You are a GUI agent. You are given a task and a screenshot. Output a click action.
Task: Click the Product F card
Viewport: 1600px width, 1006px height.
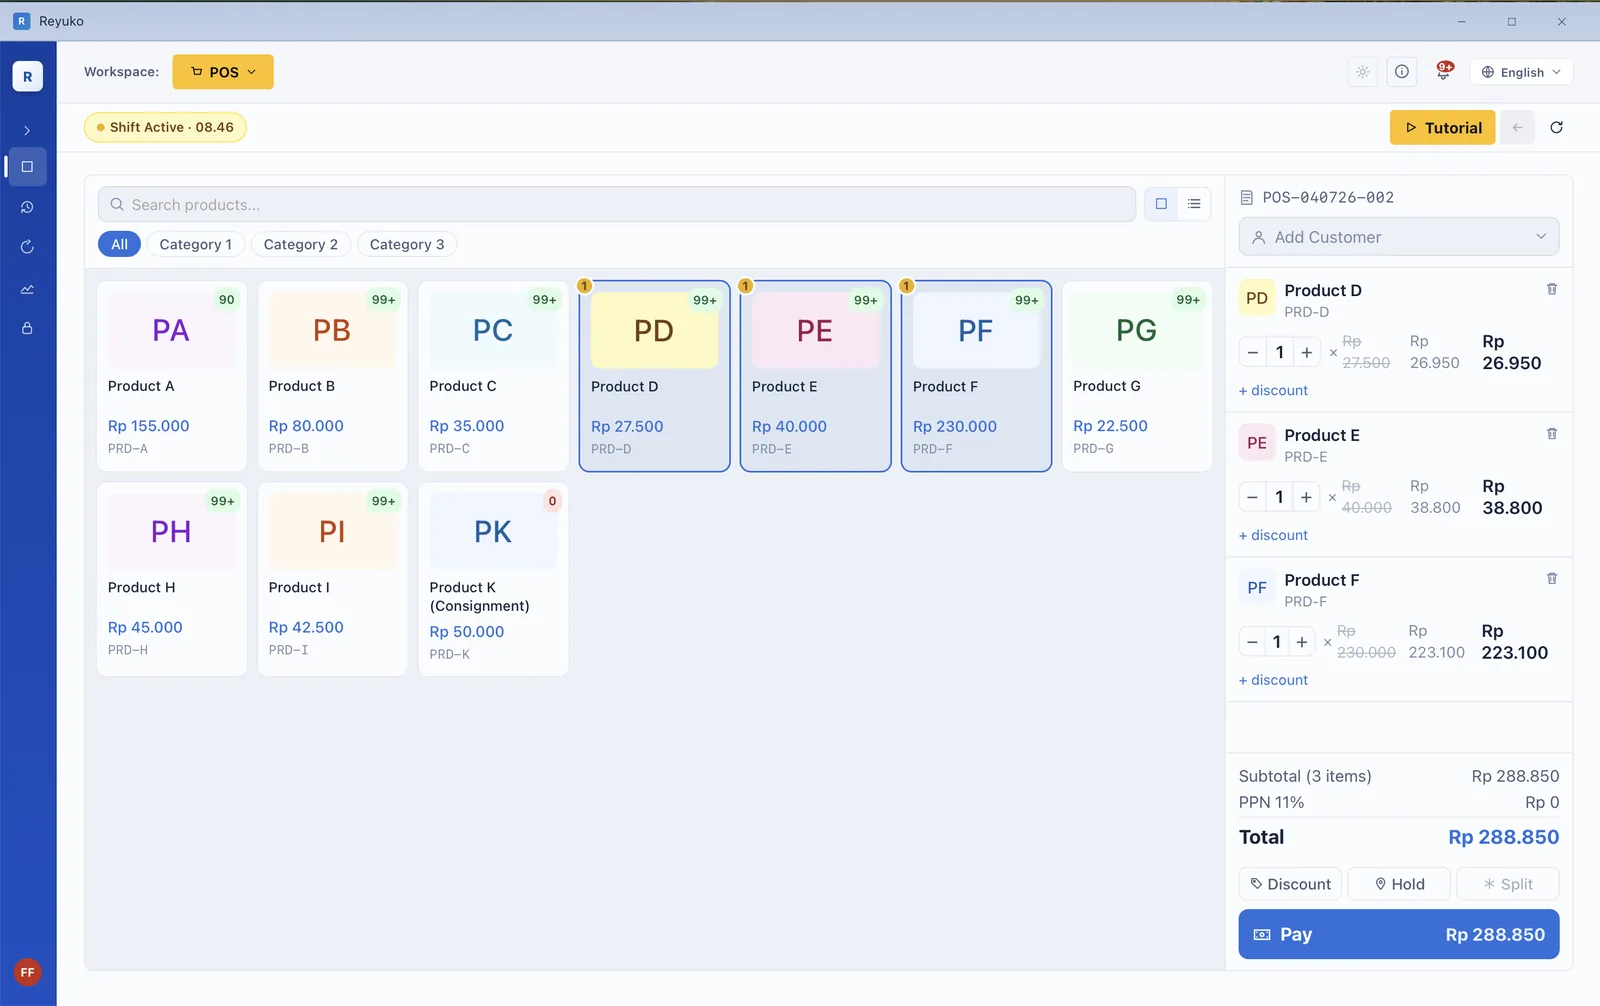[976, 376]
